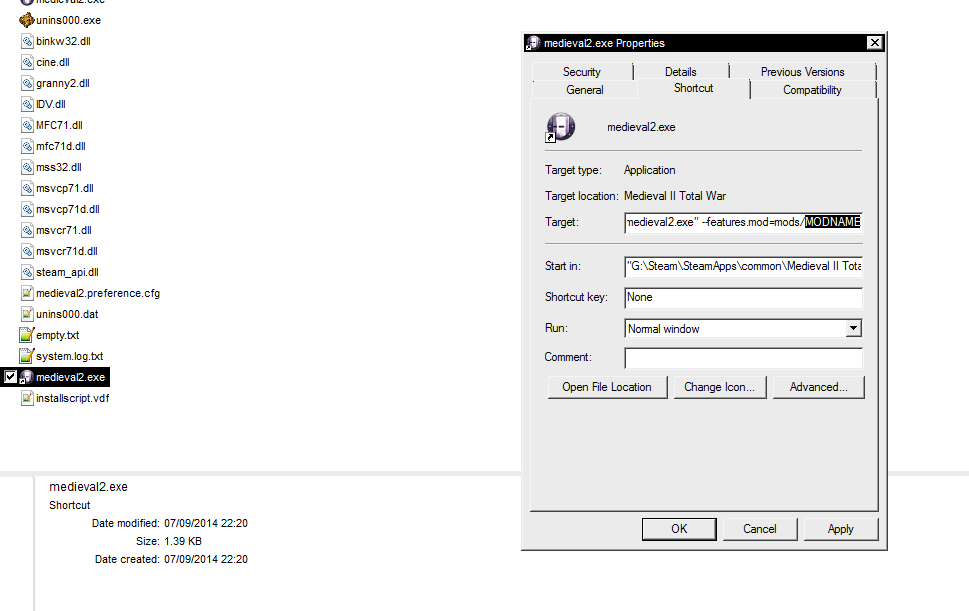Click the cine.dll file icon
This screenshot has width=969, height=611.
point(27,62)
